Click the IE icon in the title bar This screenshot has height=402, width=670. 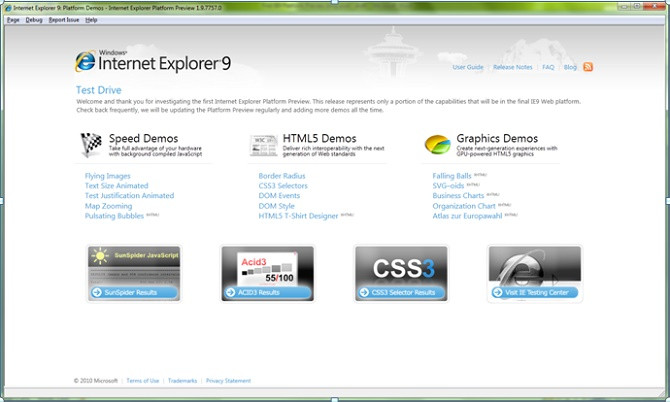tap(8, 8)
